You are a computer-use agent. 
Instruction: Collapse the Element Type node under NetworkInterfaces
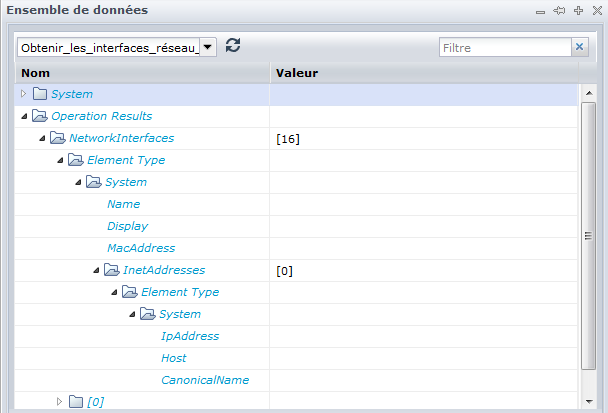point(60,160)
